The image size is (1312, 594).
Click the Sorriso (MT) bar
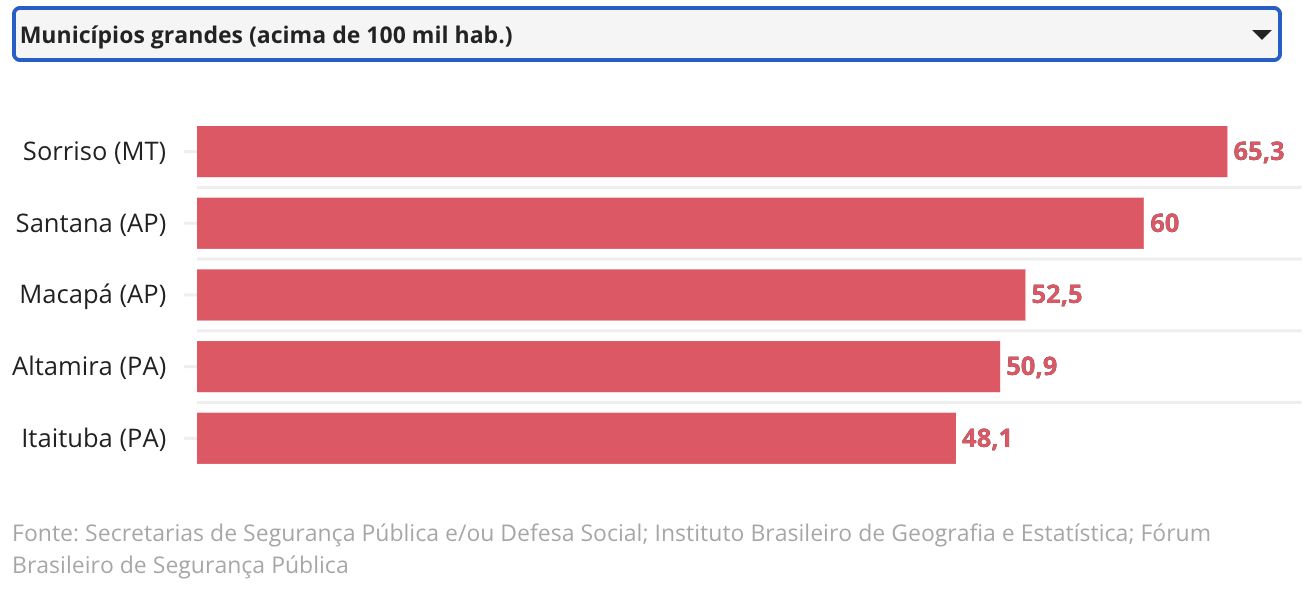pyautogui.click(x=711, y=152)
